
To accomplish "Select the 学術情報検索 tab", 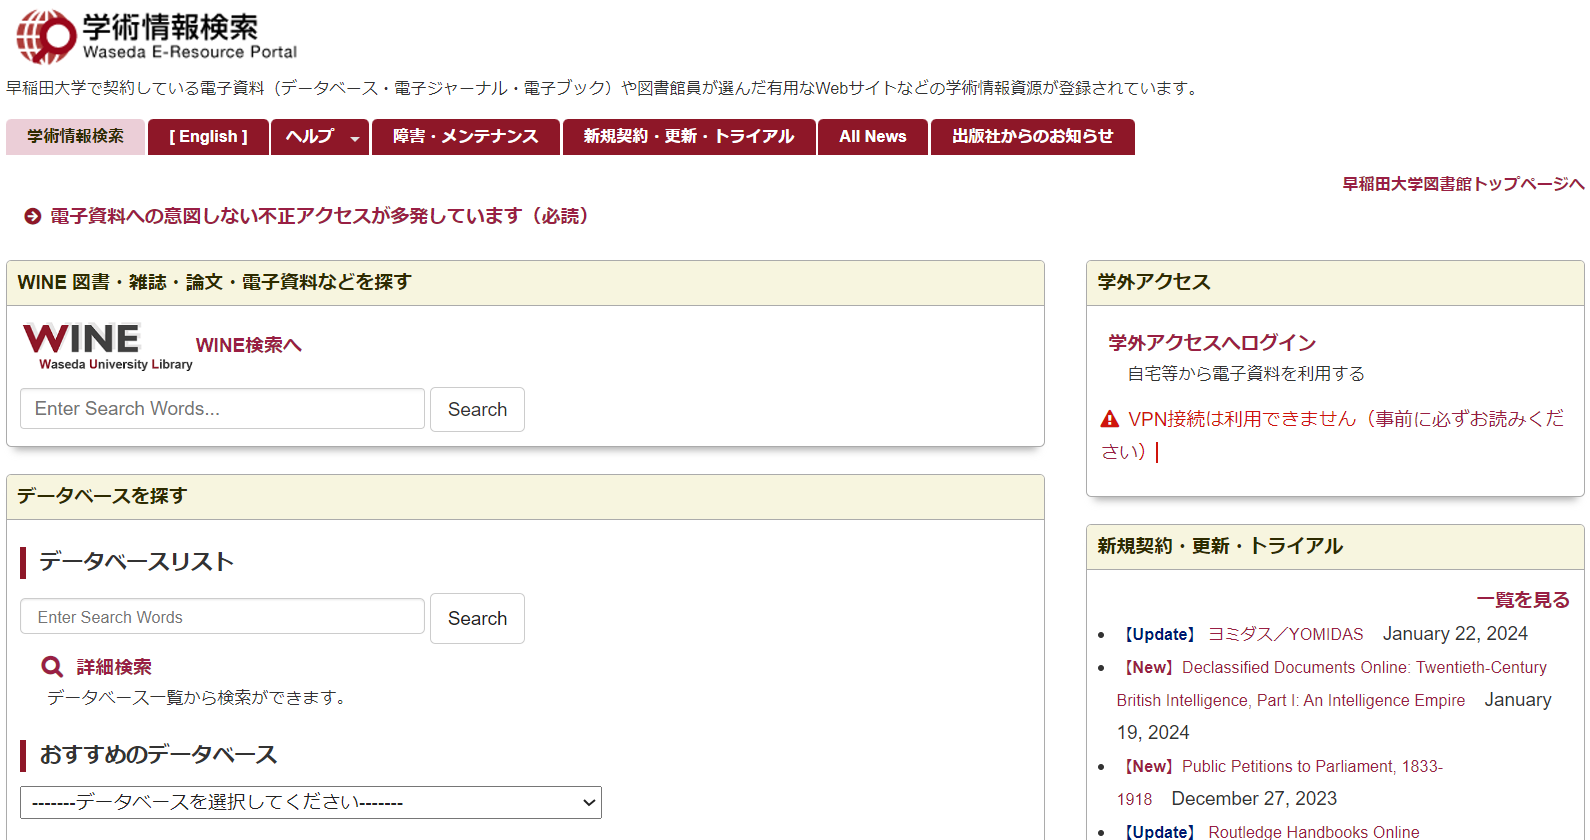I will pyautogui.click(x=76, y=137).
